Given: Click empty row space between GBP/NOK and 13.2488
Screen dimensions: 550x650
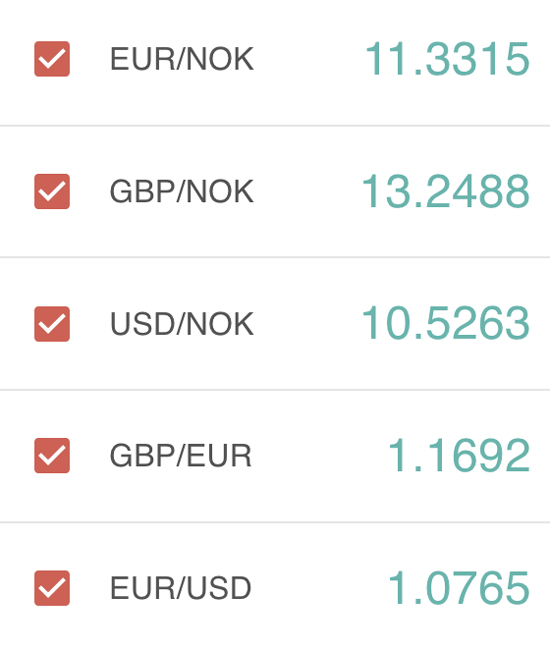Looking at the screenshot, I should [x=308, y=192].
